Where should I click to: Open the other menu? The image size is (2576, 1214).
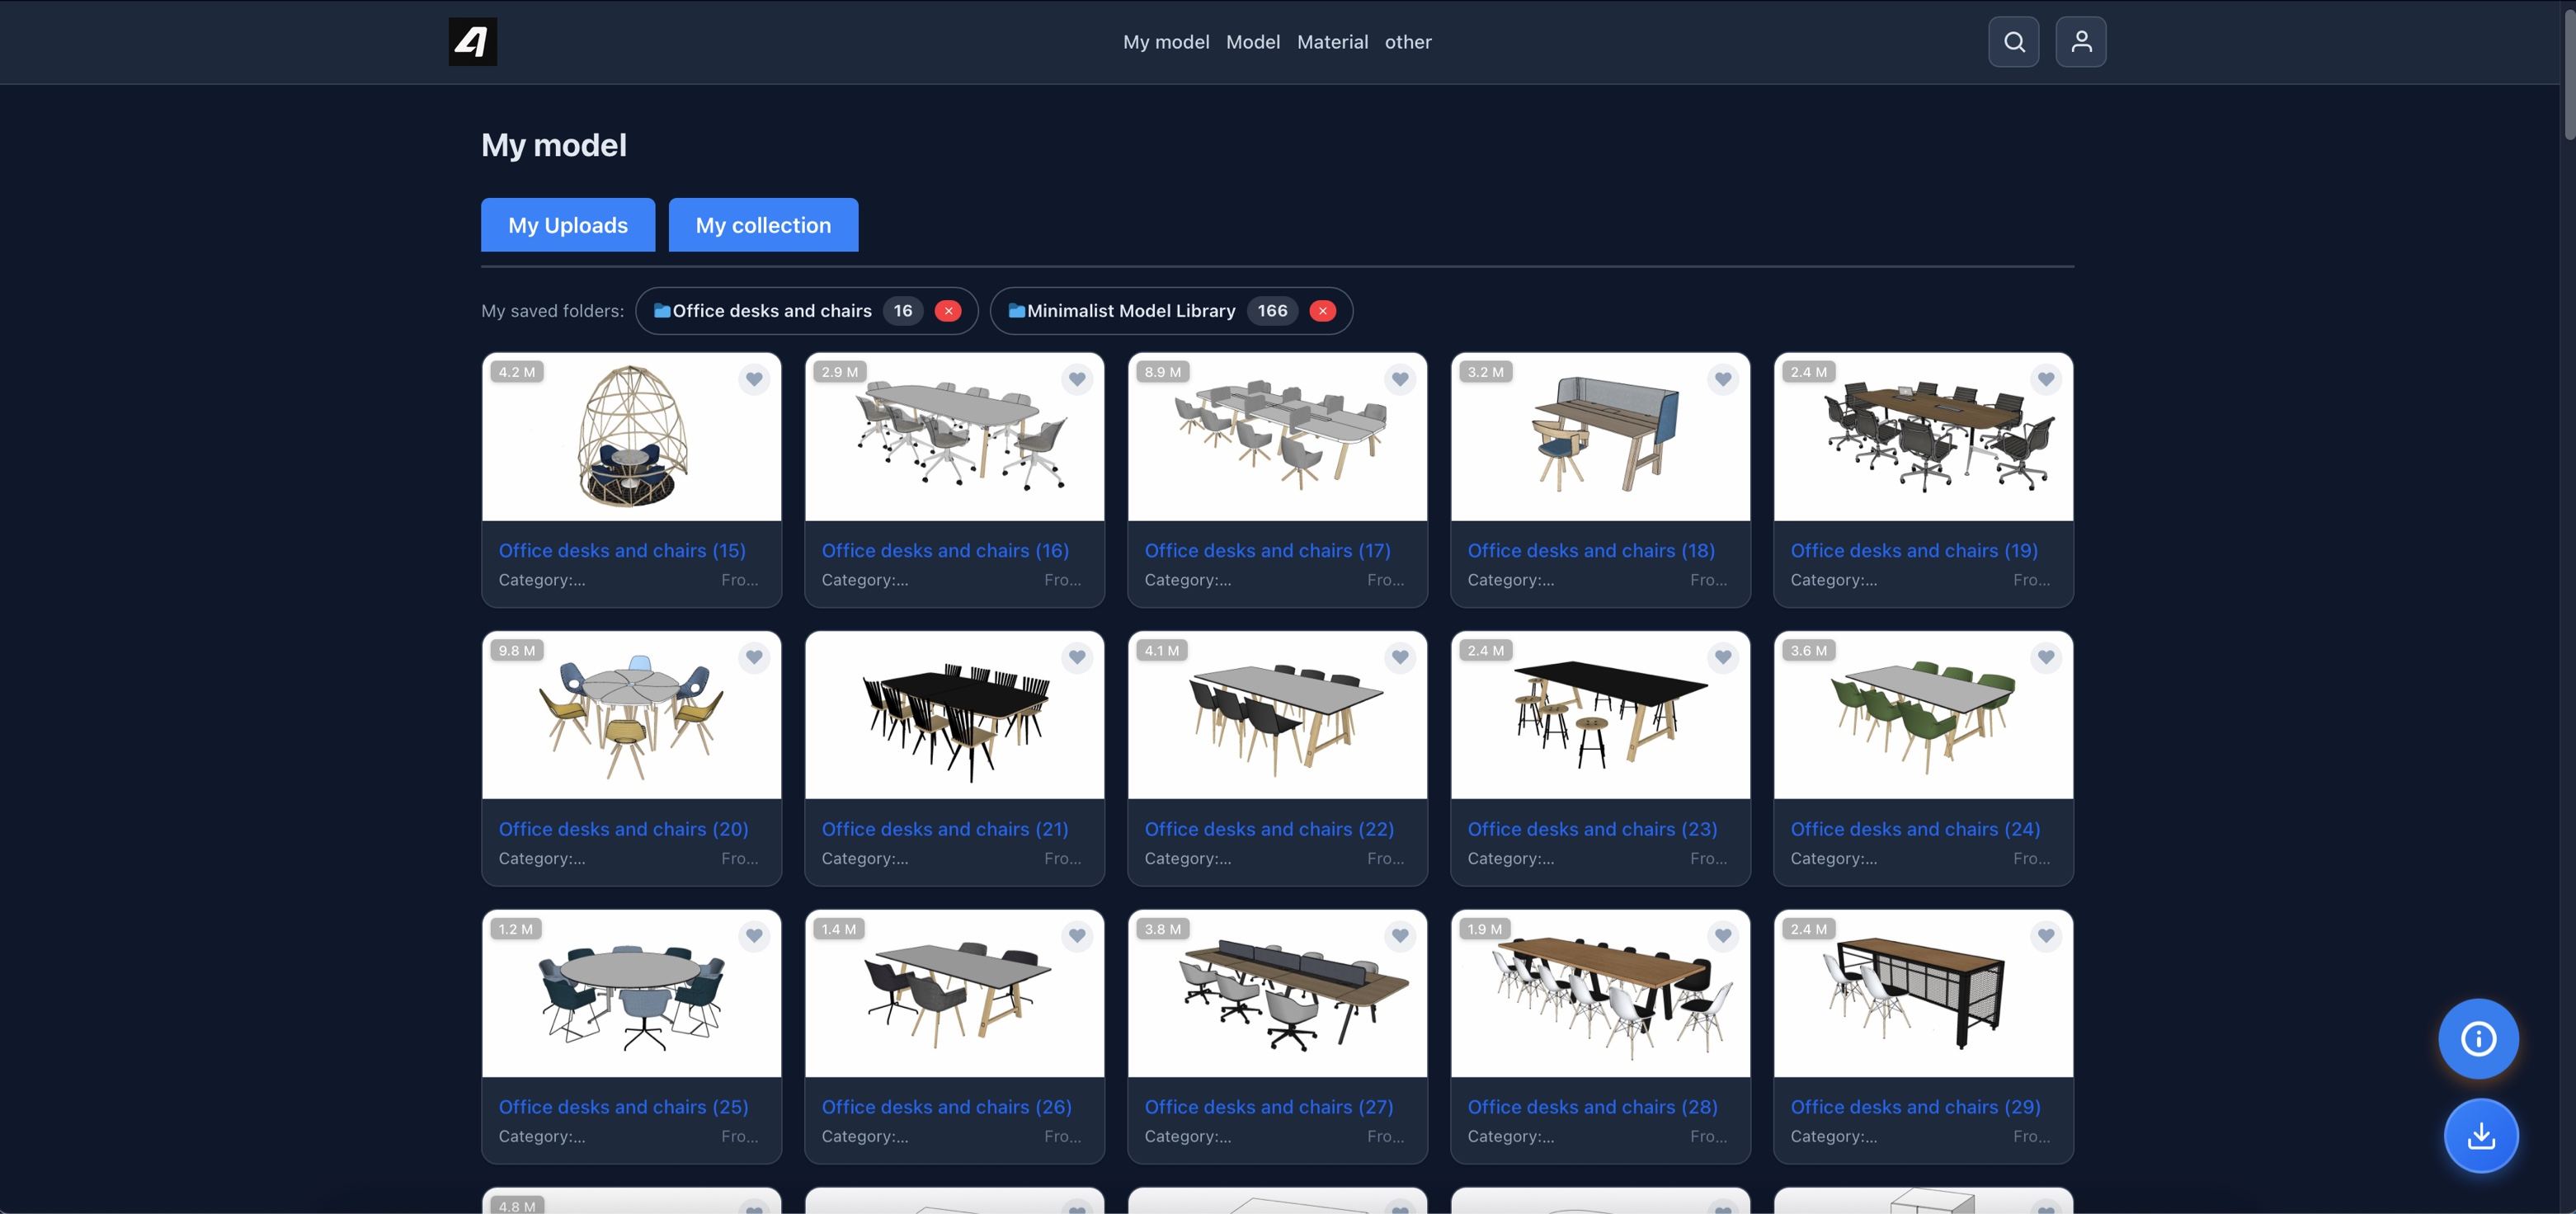tap(1407, 42)
